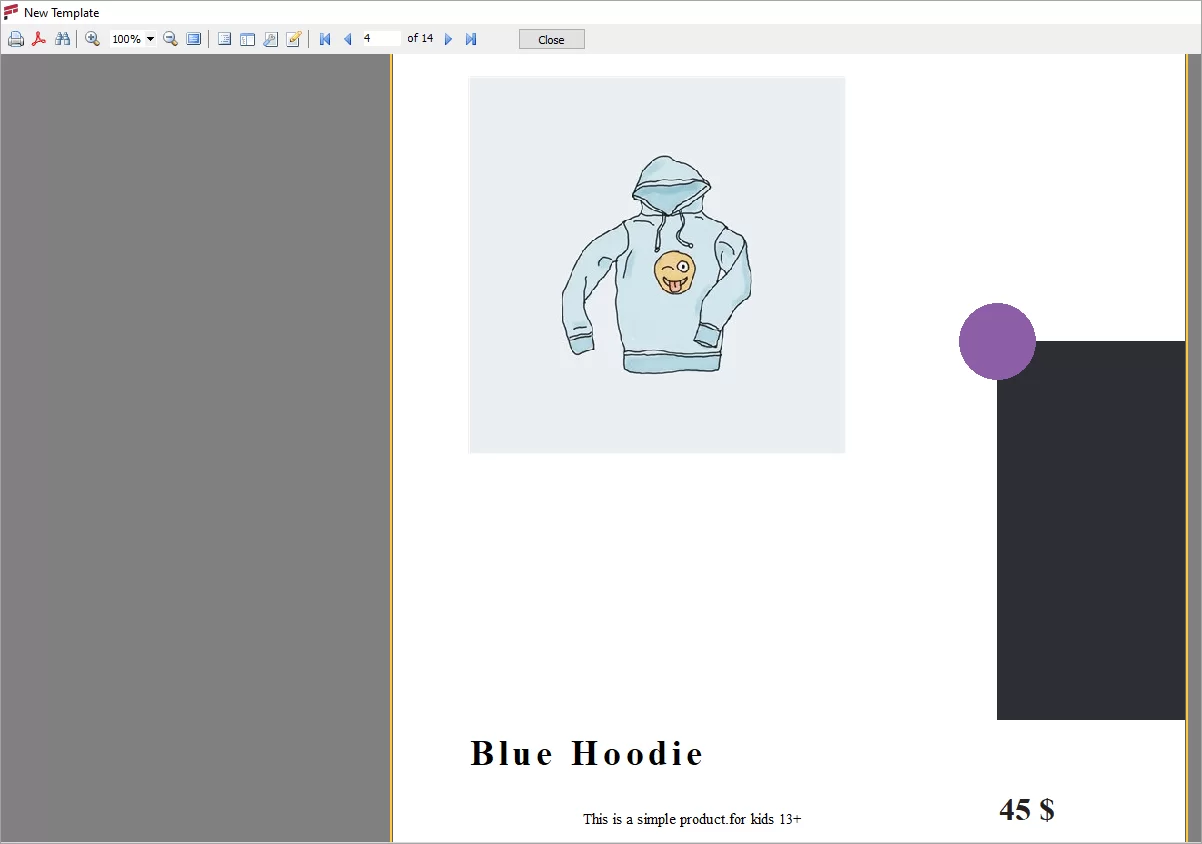The width and height of the screenshot is (1202, 844).
Task: Open the Watermark settings
Action: [271, 39]
